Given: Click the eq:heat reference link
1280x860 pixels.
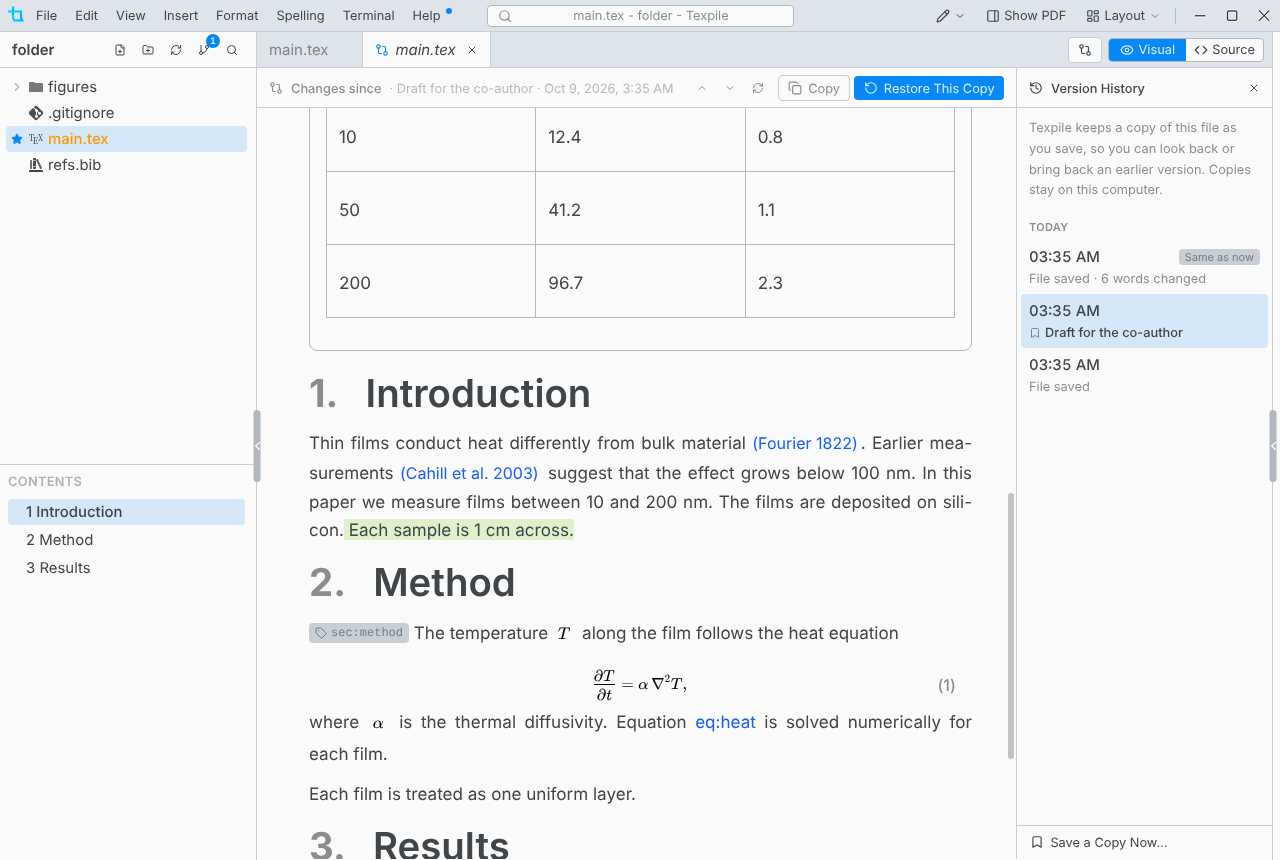Looking at the screenshot, I should click(725, 722).
